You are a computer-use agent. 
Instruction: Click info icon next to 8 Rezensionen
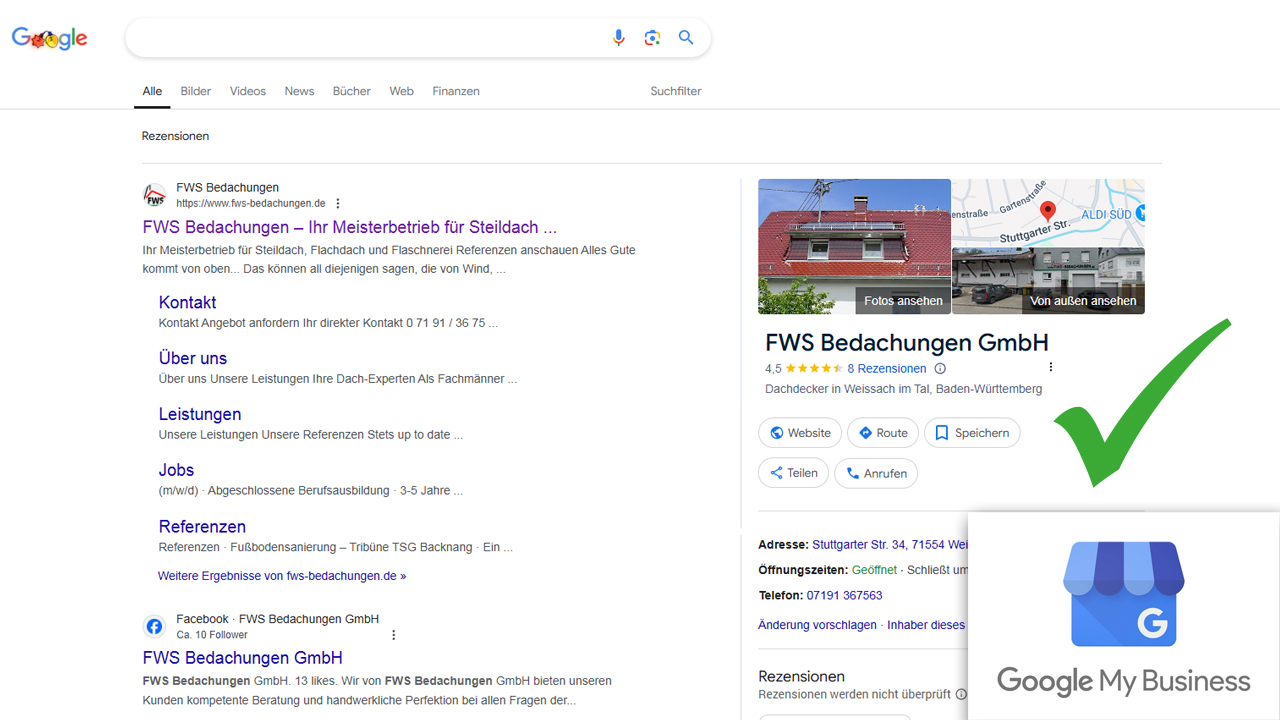tap(940, 369)
